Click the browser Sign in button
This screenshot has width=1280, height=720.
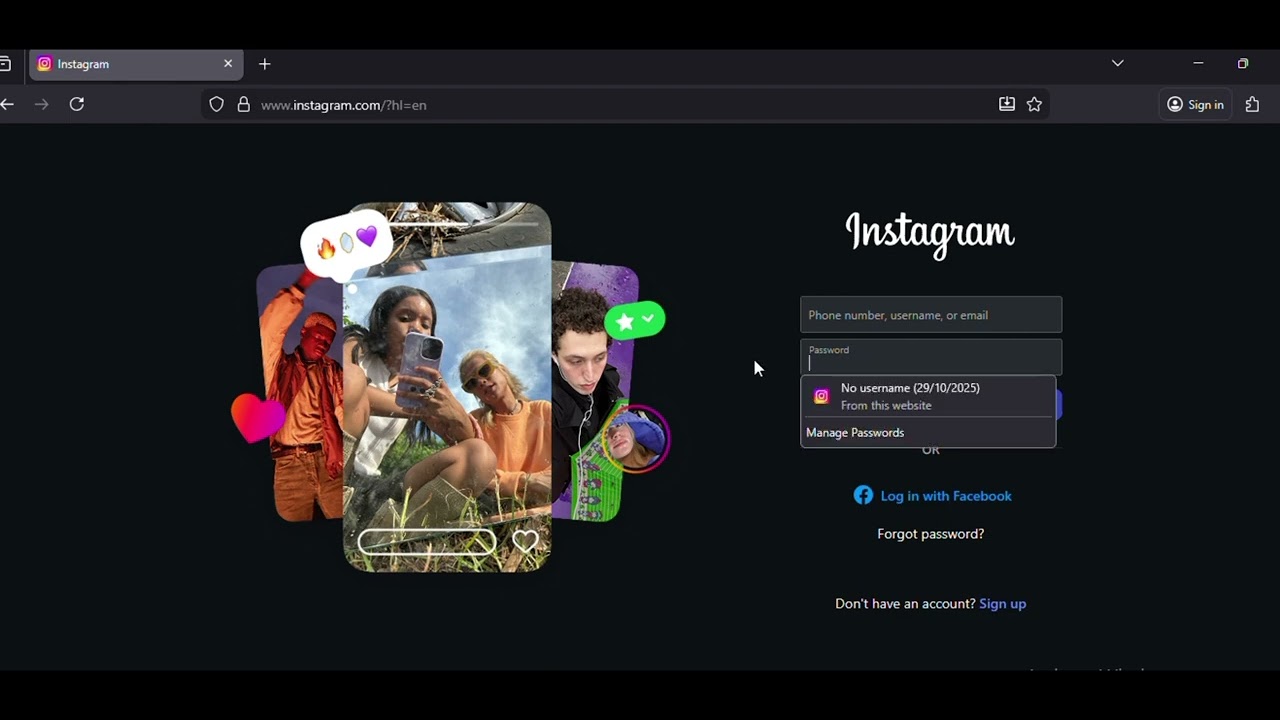(x=1195, y=104)
